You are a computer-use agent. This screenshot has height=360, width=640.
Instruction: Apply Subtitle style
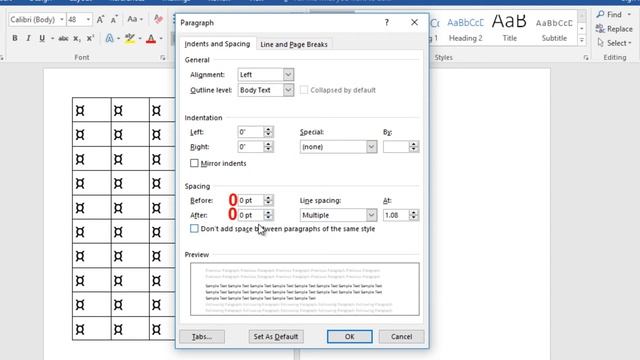click(554, 29)
